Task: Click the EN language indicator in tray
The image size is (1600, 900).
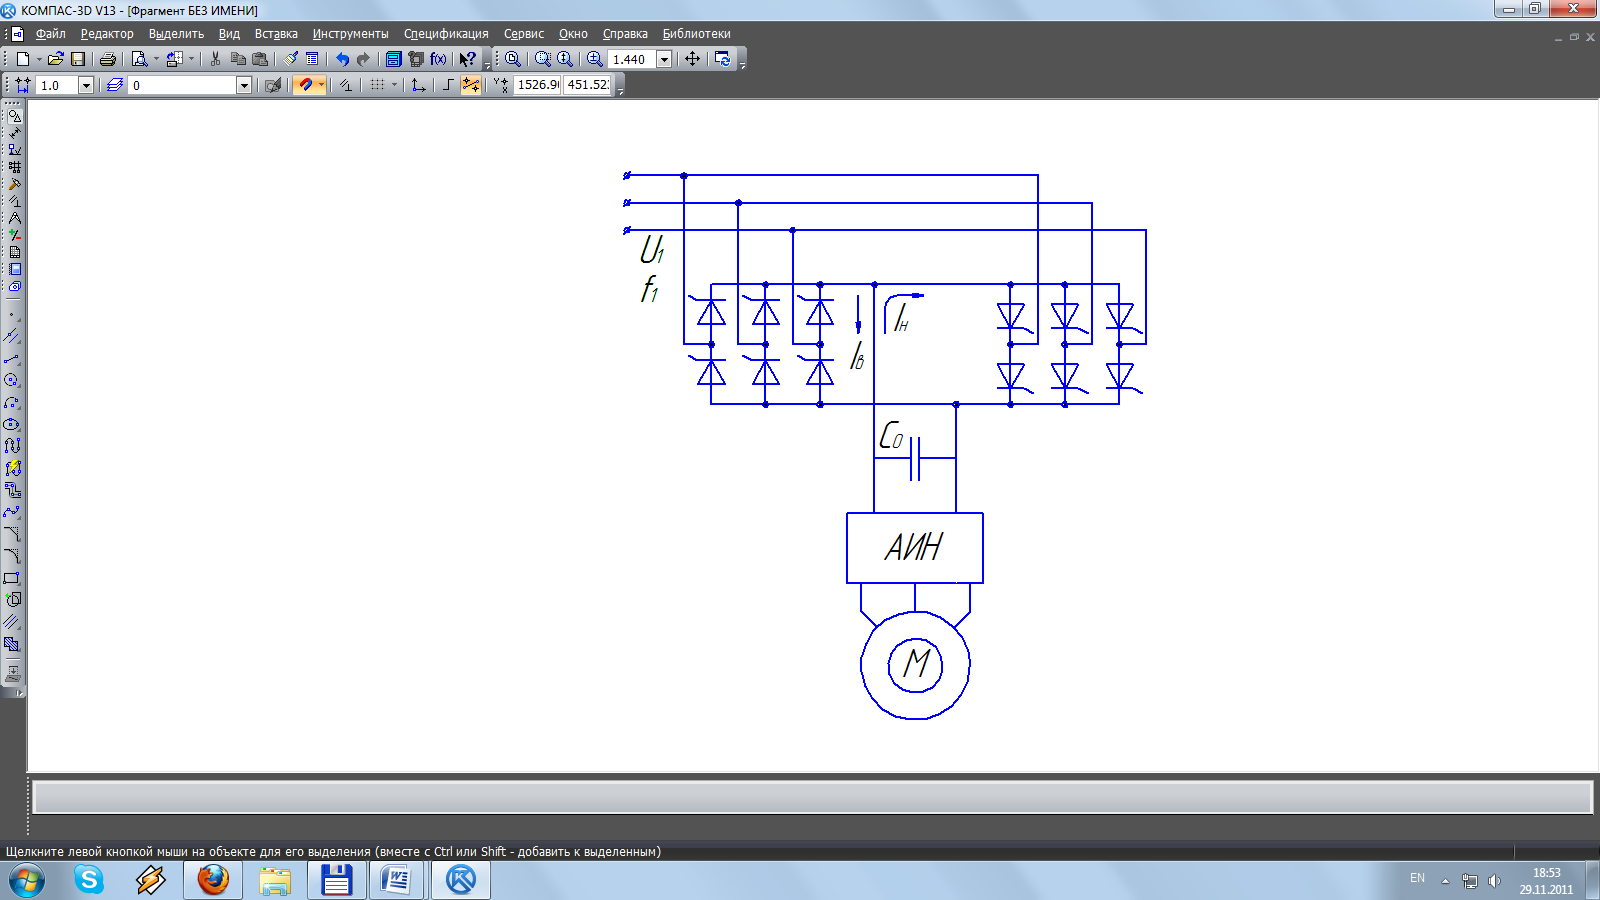Action: tap(1417, 878)
